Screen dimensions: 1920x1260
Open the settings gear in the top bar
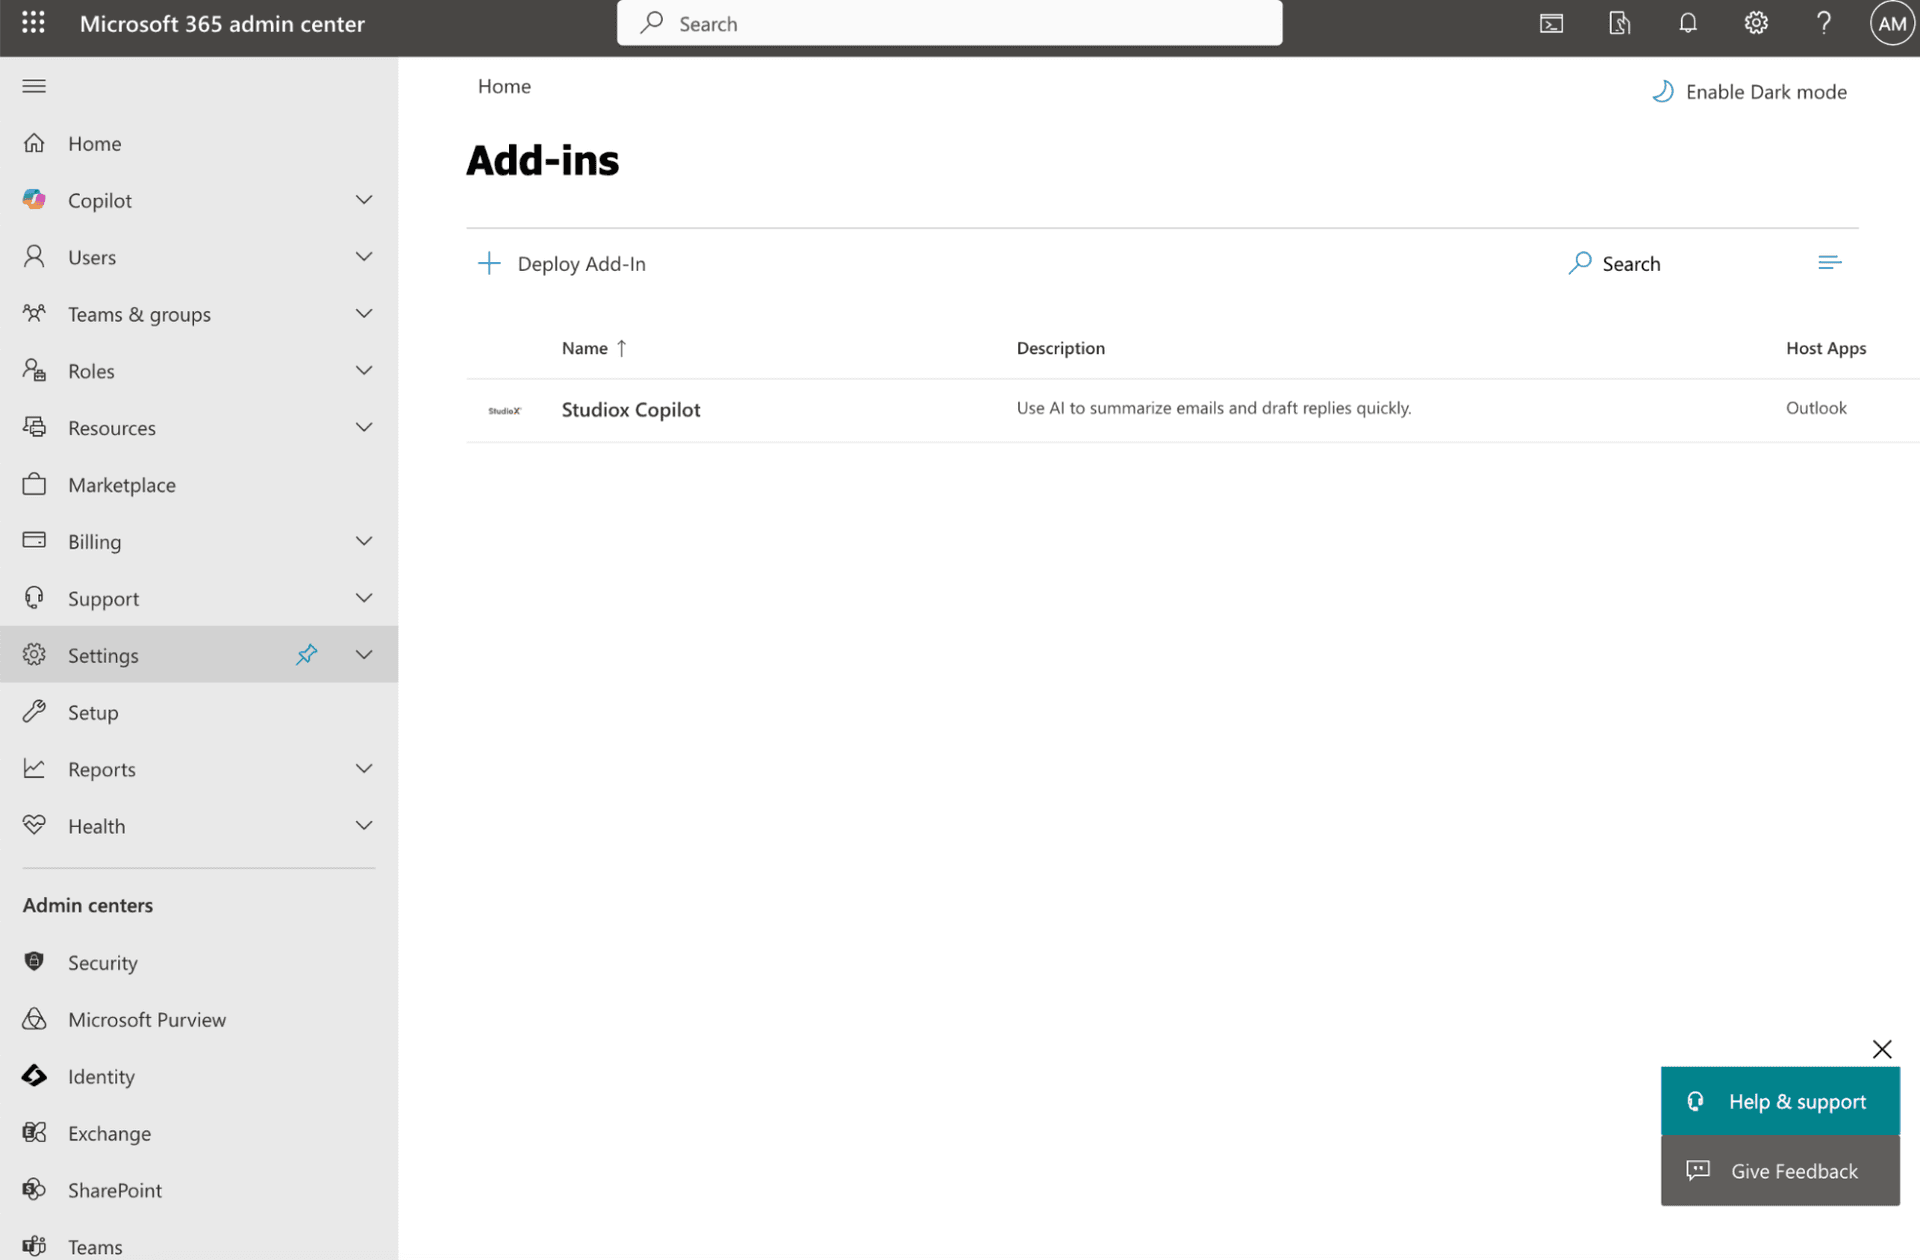(1755, 23)
